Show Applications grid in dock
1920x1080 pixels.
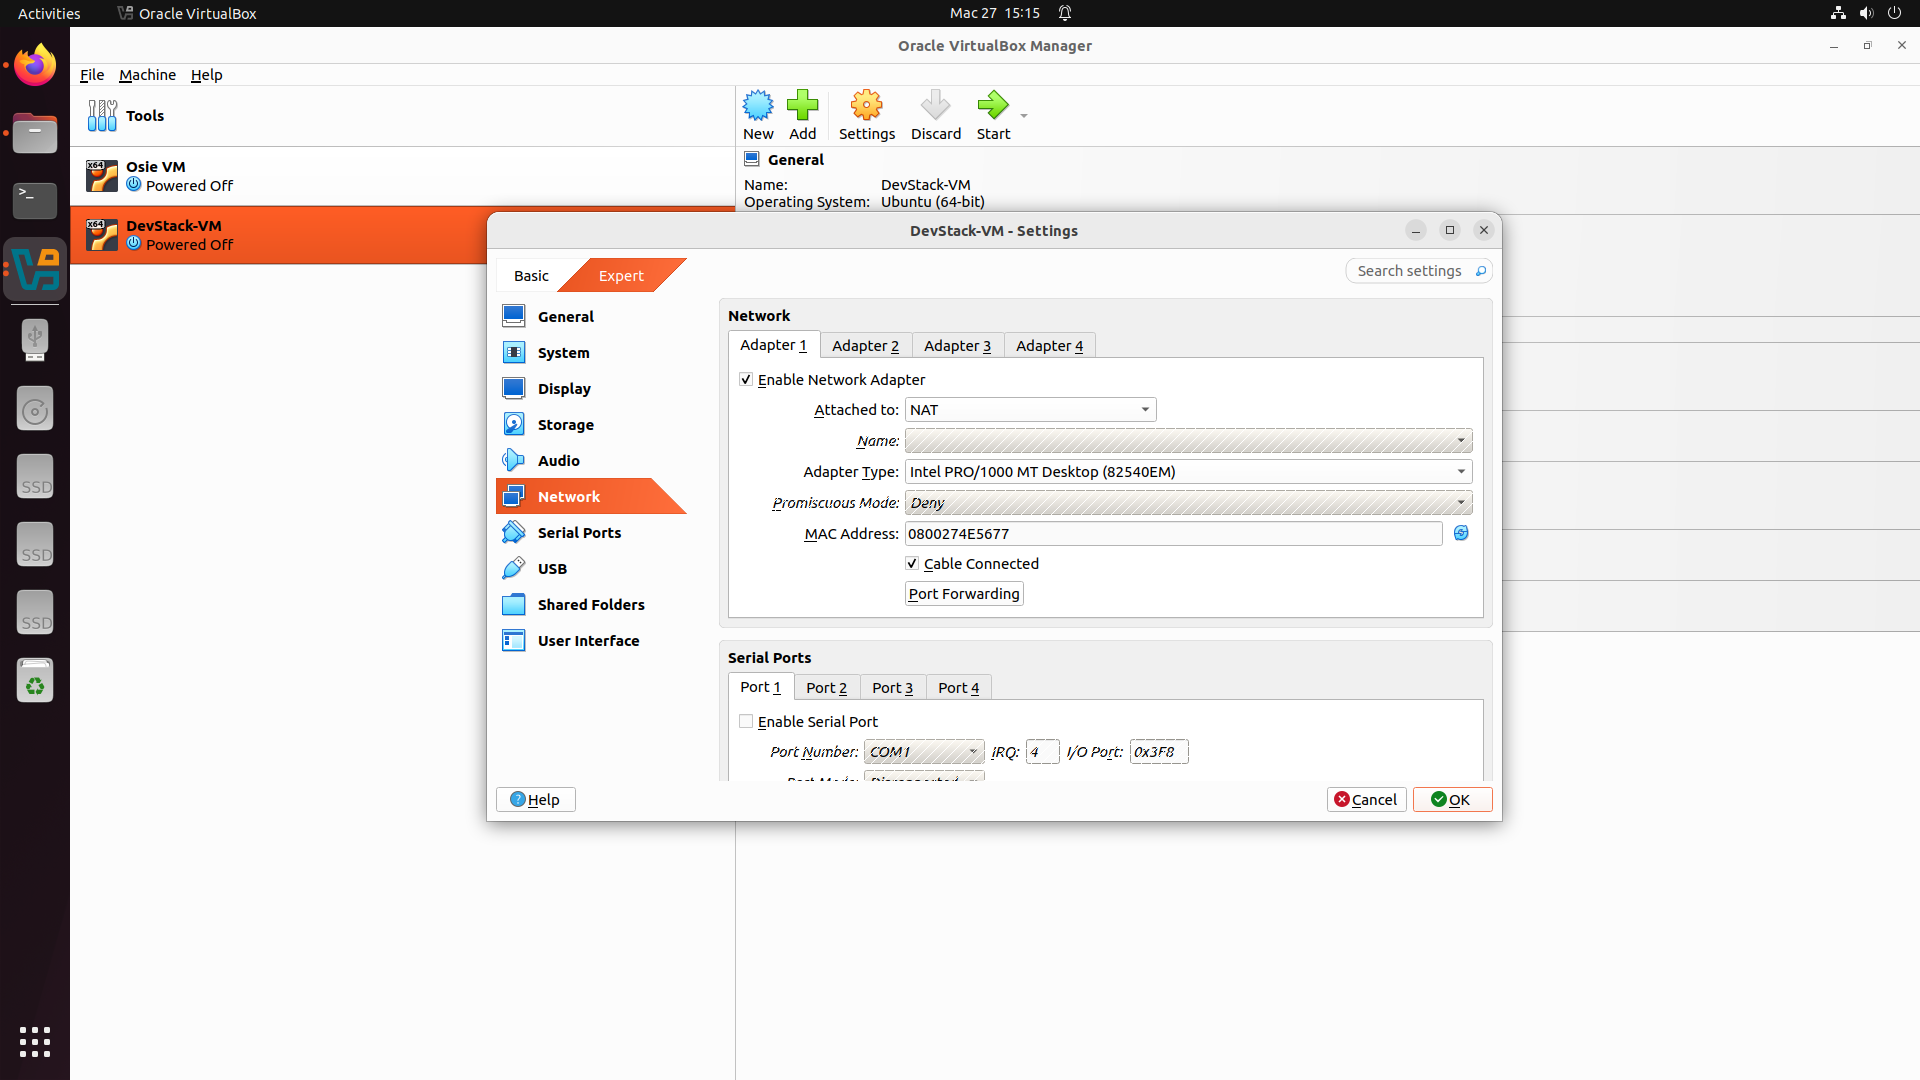coord(35,1042)
